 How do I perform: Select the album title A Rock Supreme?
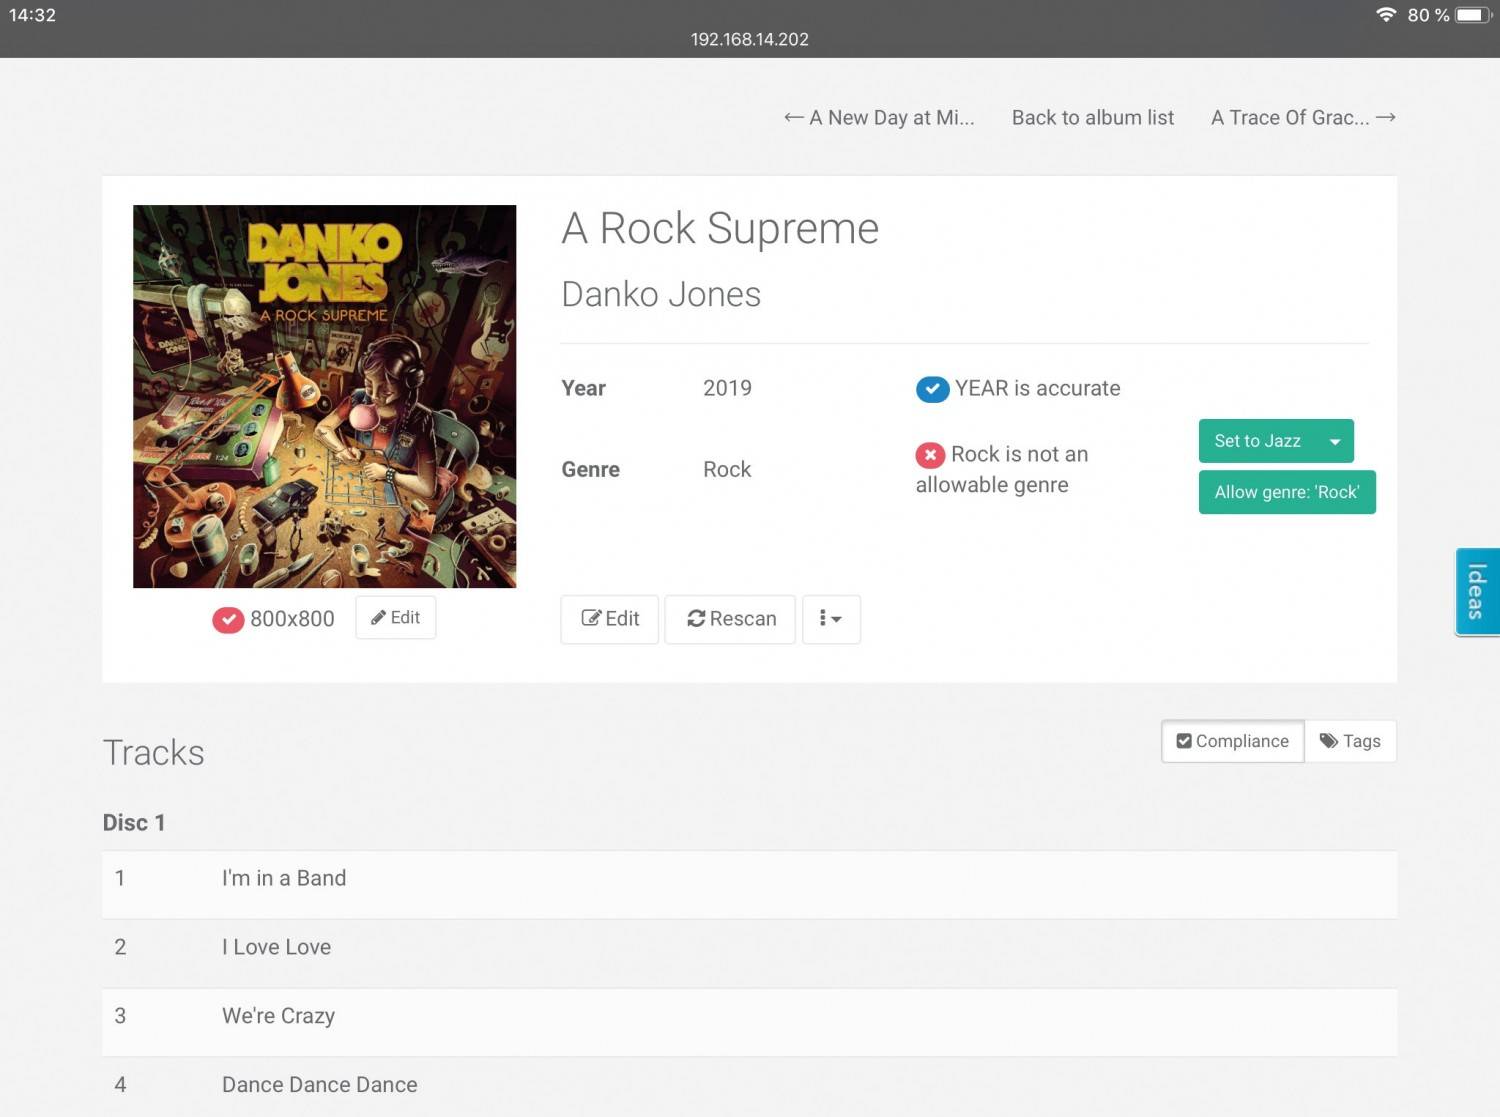point(720,229)
